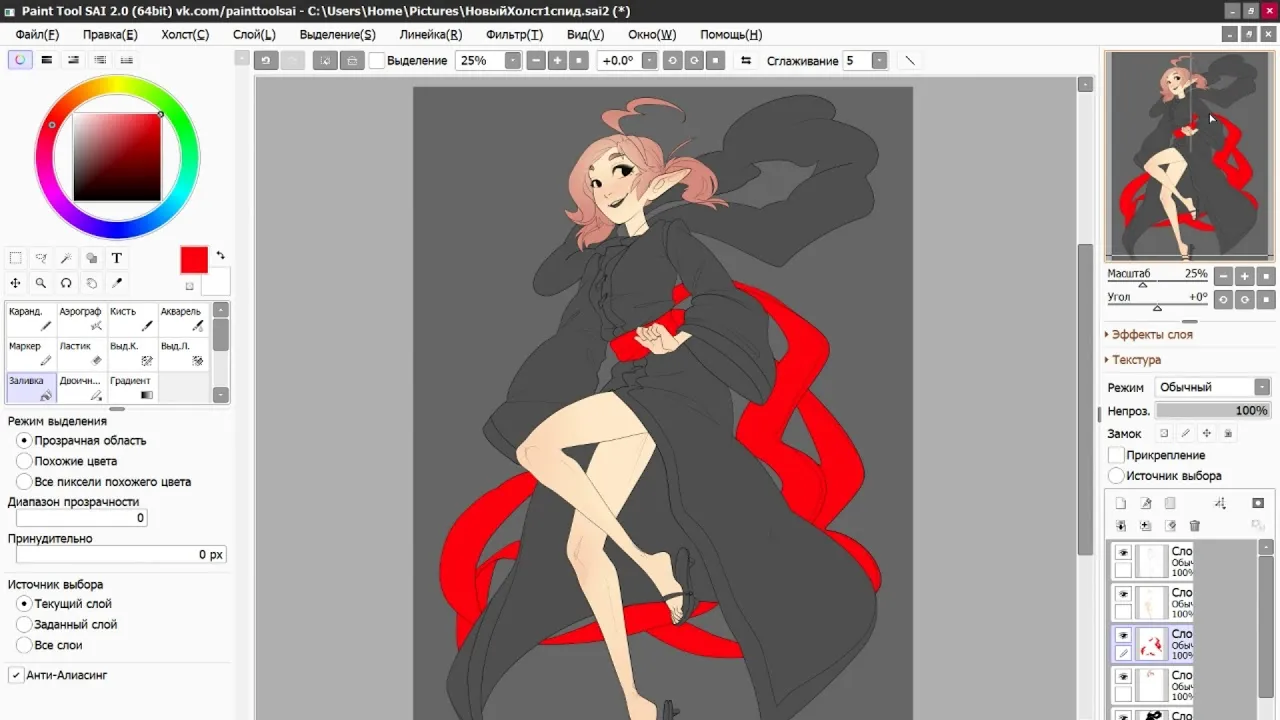Disable the Анти-Алиасинг checkbox
The width and height of the screenshot is (1280, 720).
tap(16, 675)
